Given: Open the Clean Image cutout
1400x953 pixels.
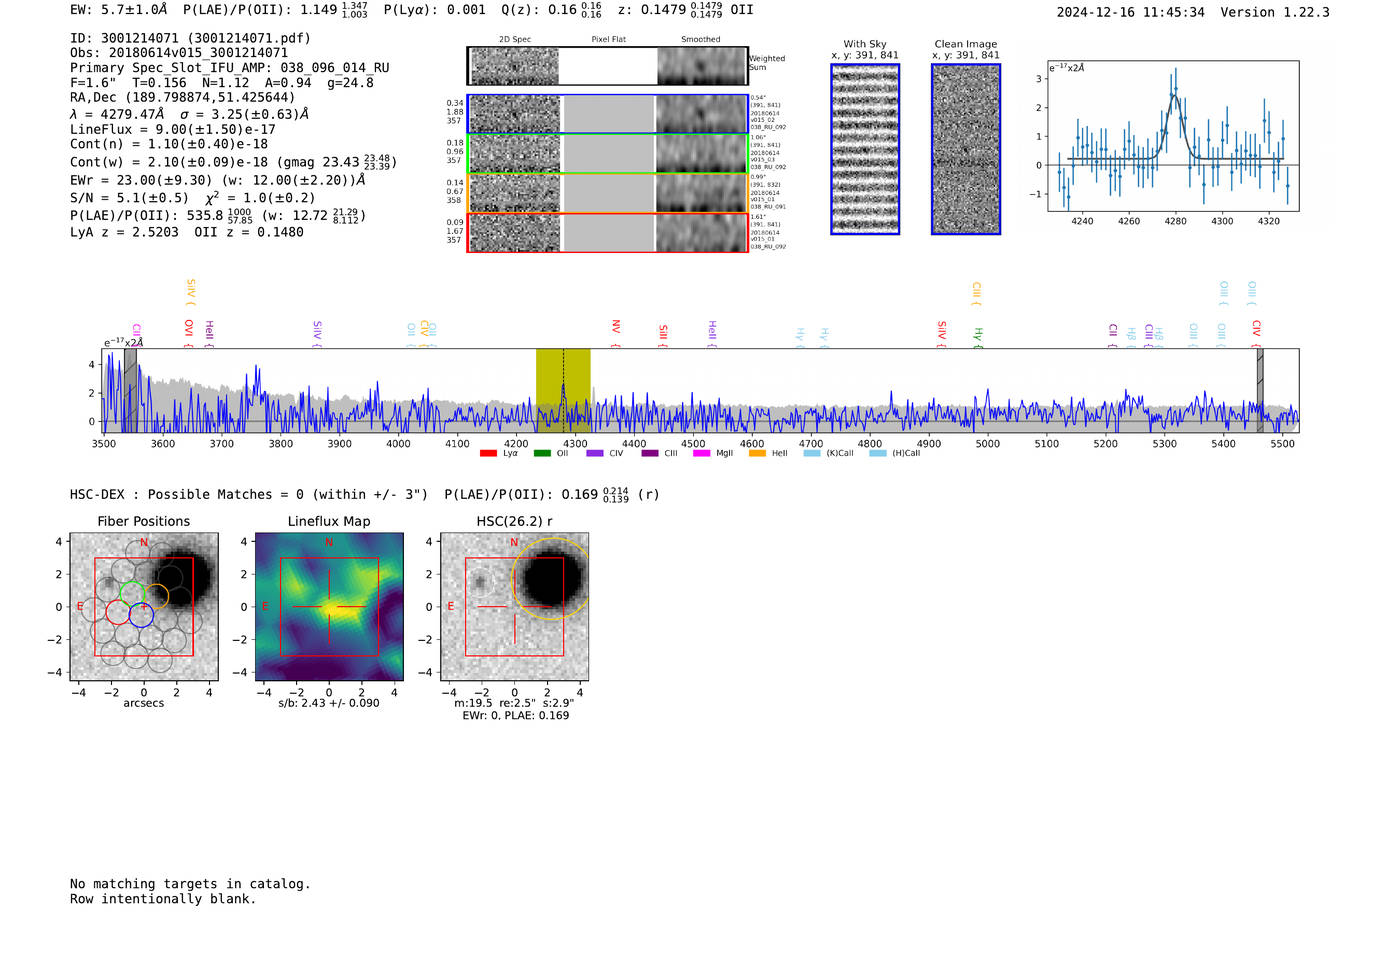Looking at the screenshot, I should pos(966,149).
